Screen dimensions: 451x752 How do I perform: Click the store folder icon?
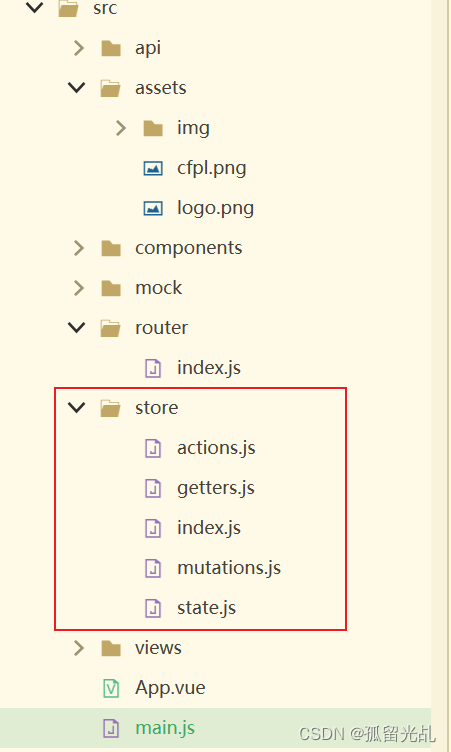111,408
